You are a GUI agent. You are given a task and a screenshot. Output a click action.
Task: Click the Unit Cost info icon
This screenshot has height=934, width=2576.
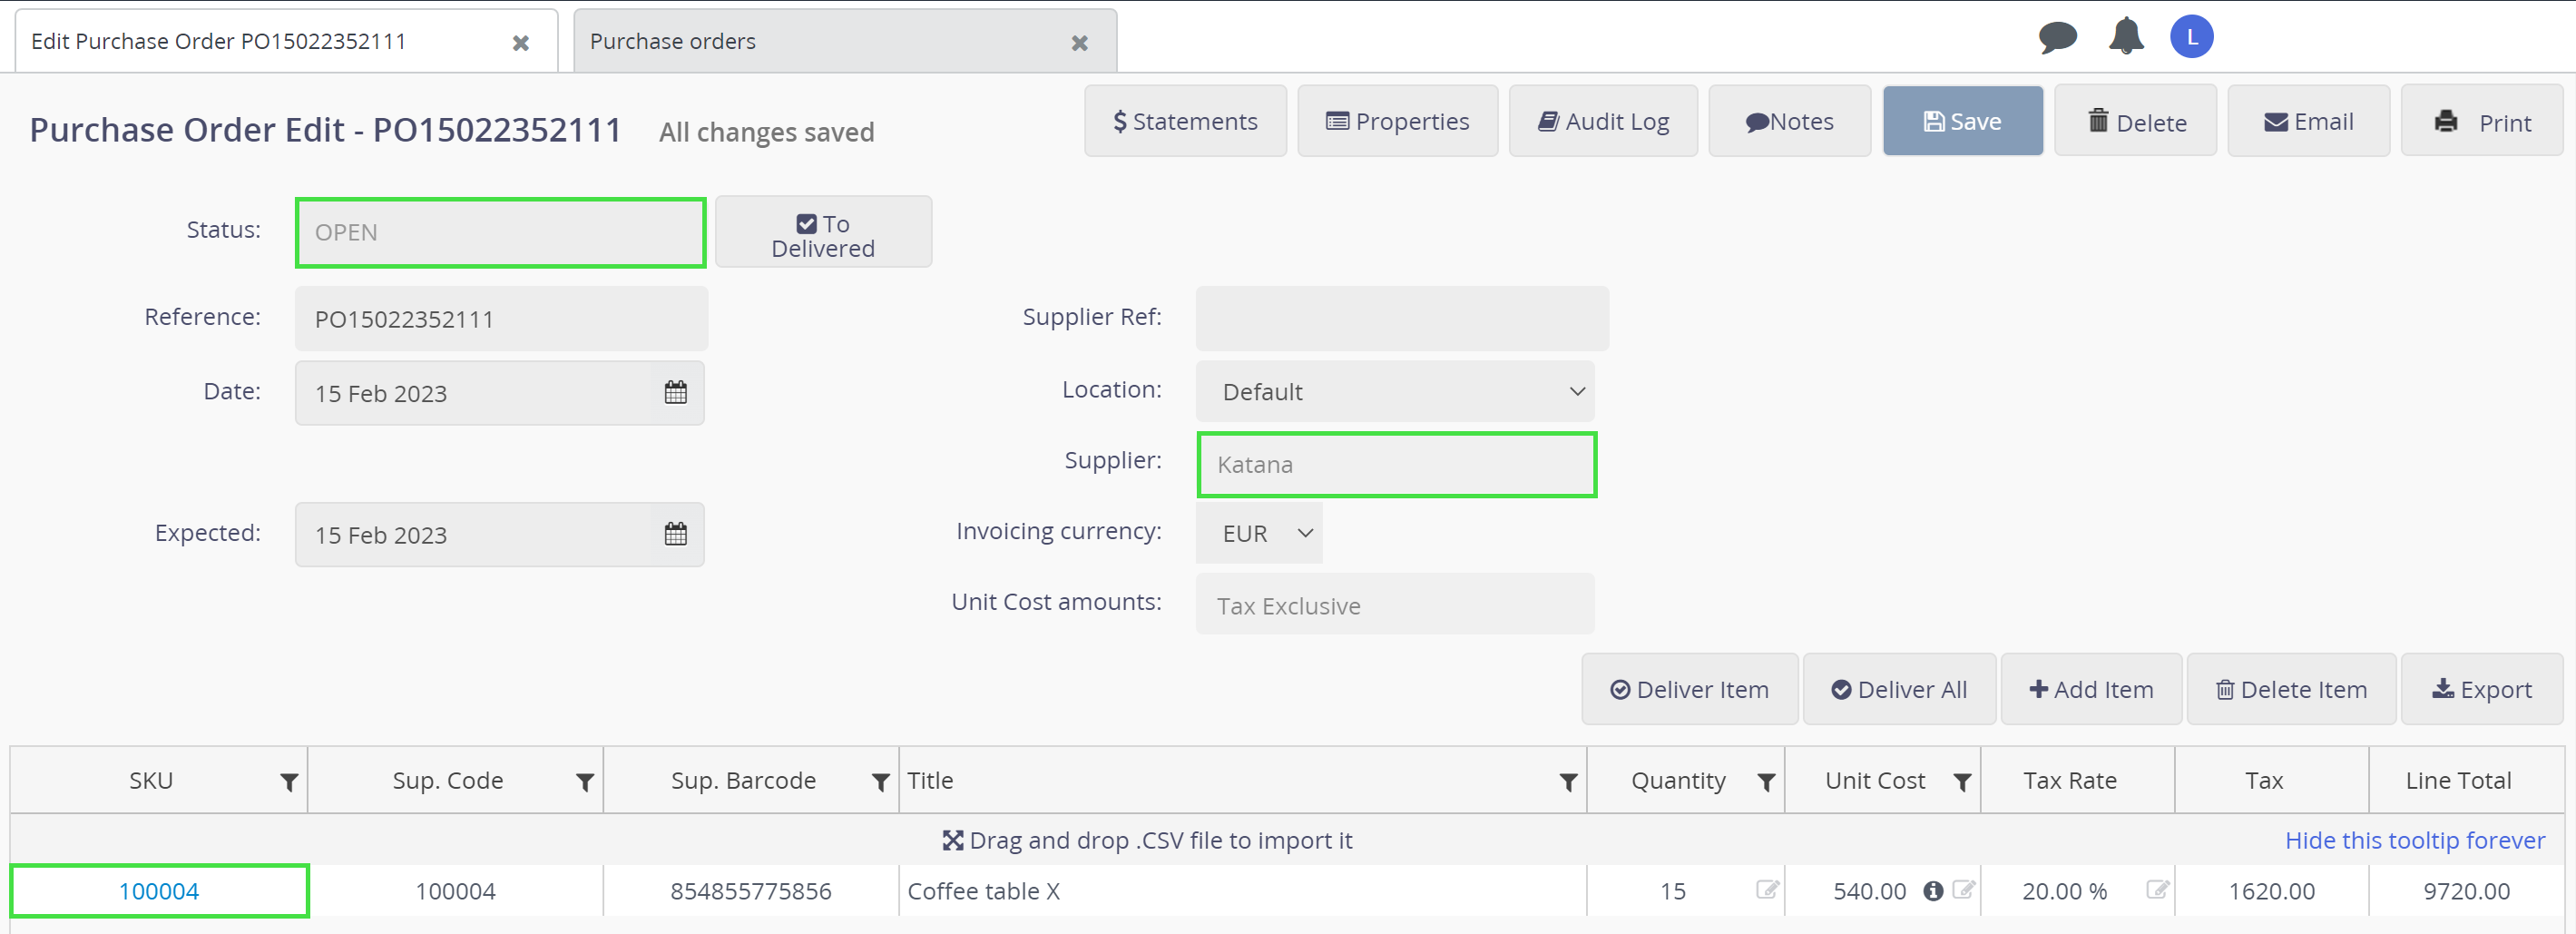point(1933,890)
